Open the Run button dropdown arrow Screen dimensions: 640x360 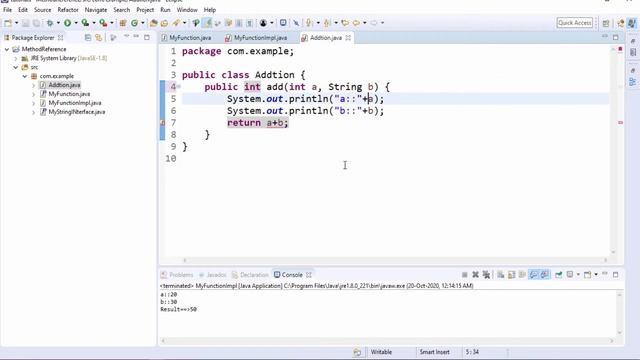click(76, 23)
